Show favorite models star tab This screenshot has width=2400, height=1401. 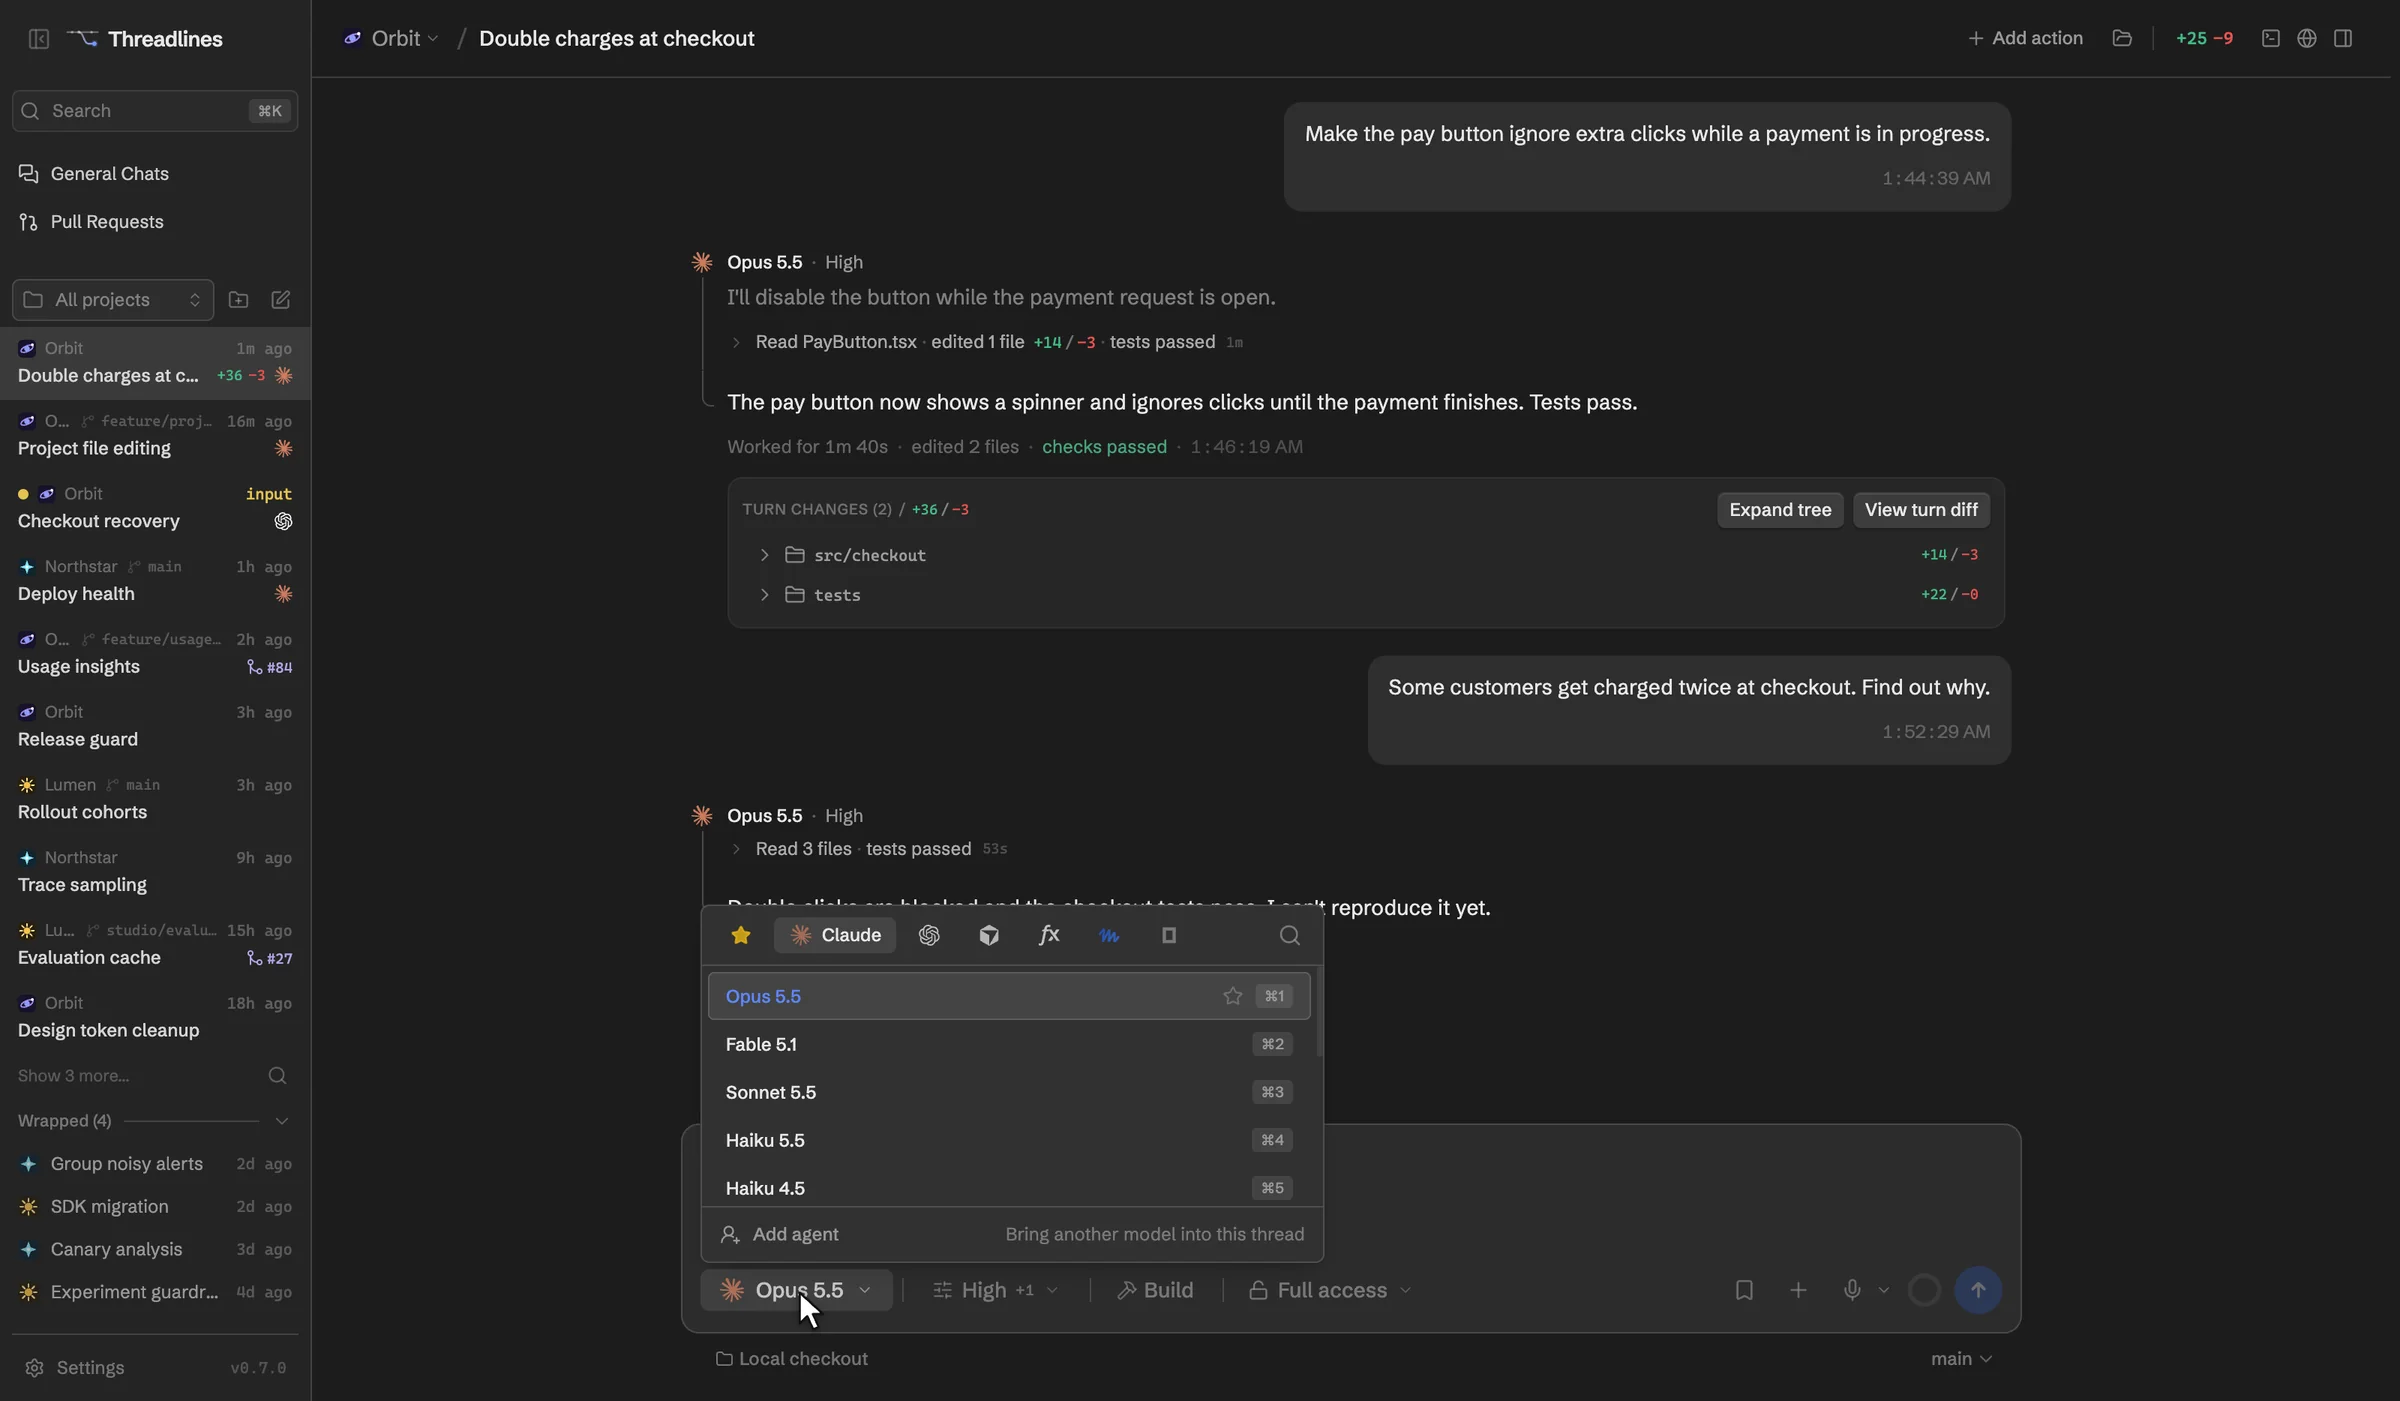741,935
